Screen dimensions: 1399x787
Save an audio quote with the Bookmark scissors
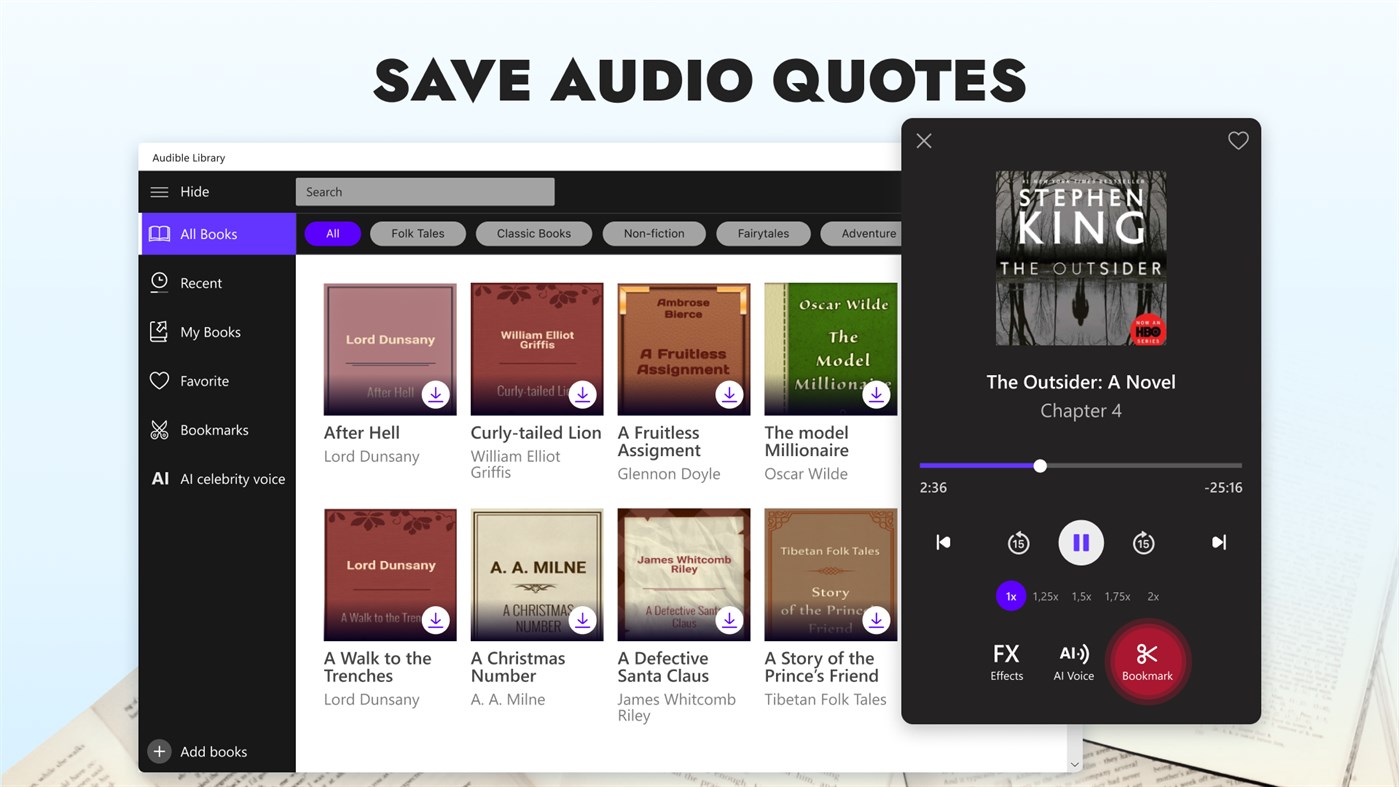(1147, 660)
